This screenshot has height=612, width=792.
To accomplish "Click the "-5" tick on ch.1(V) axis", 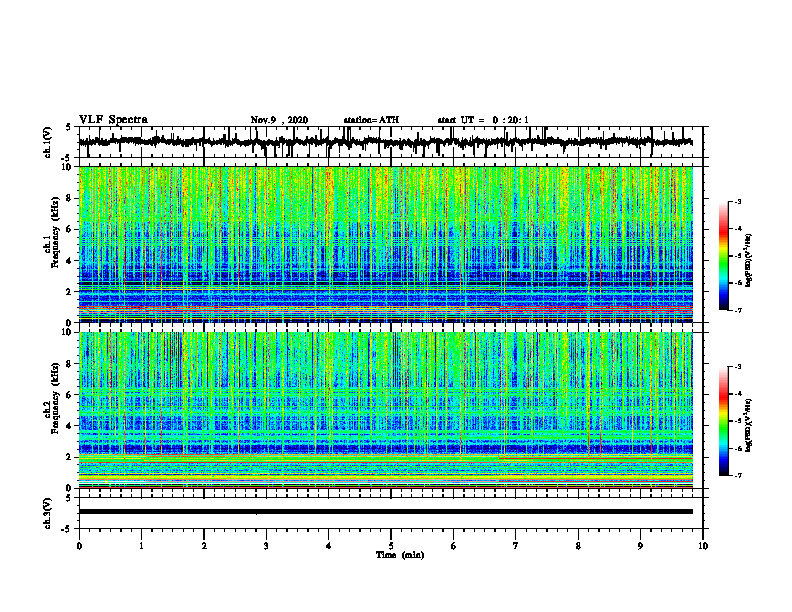I will coord(66,158).
